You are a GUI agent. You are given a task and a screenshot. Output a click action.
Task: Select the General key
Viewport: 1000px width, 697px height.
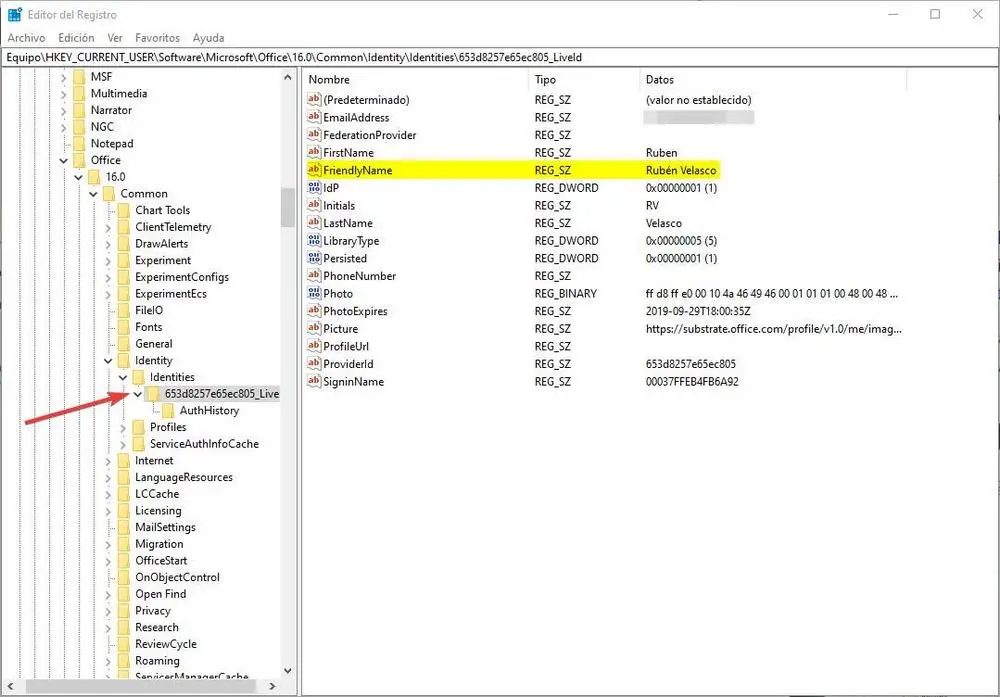153,344
